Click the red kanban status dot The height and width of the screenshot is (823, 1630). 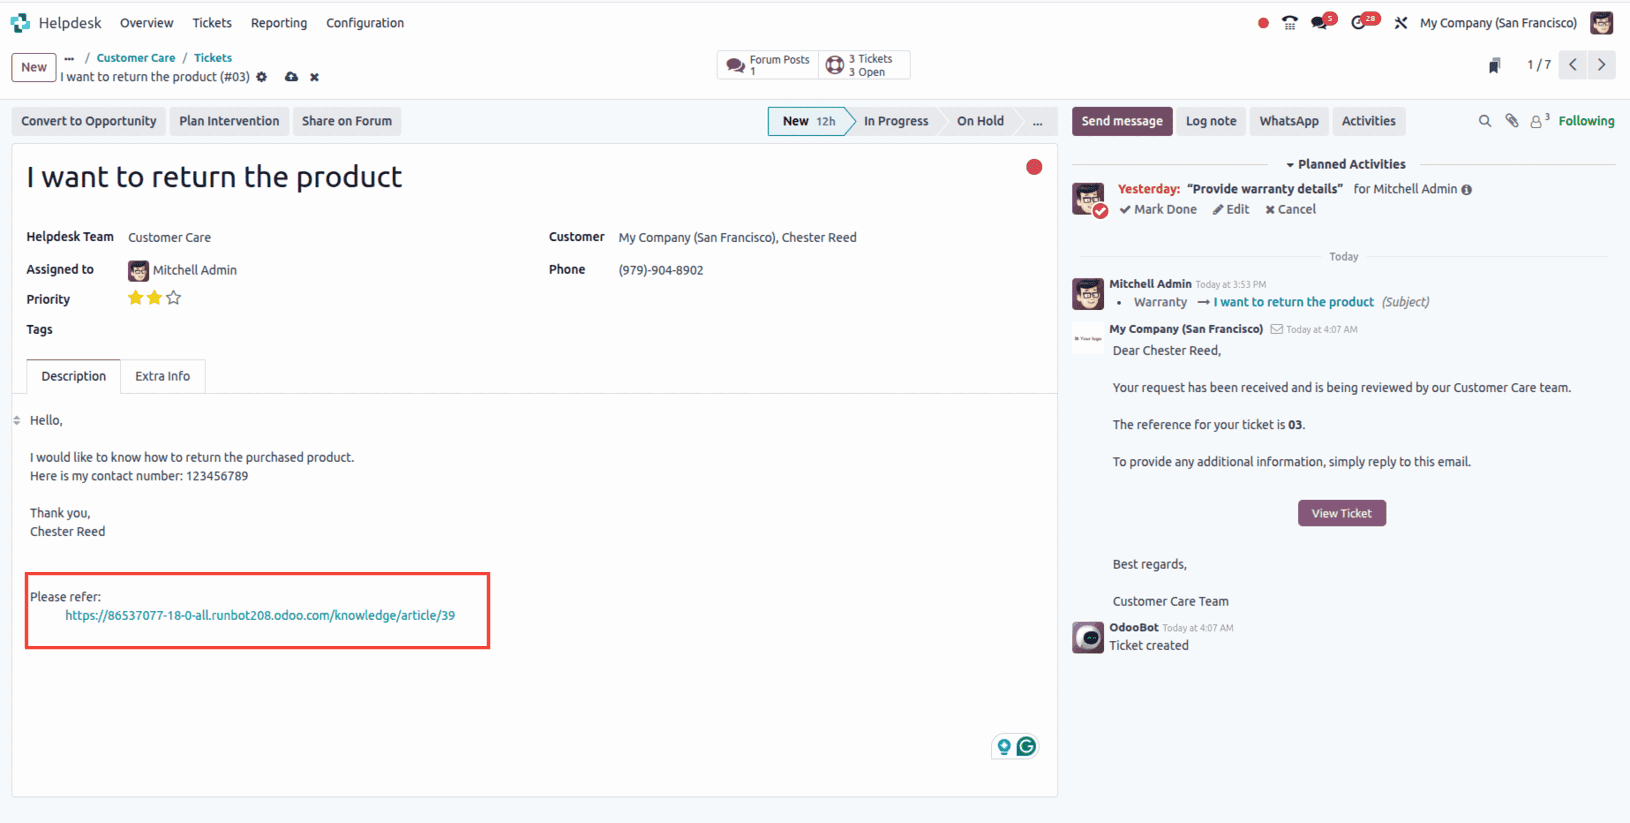point(1034,167)
